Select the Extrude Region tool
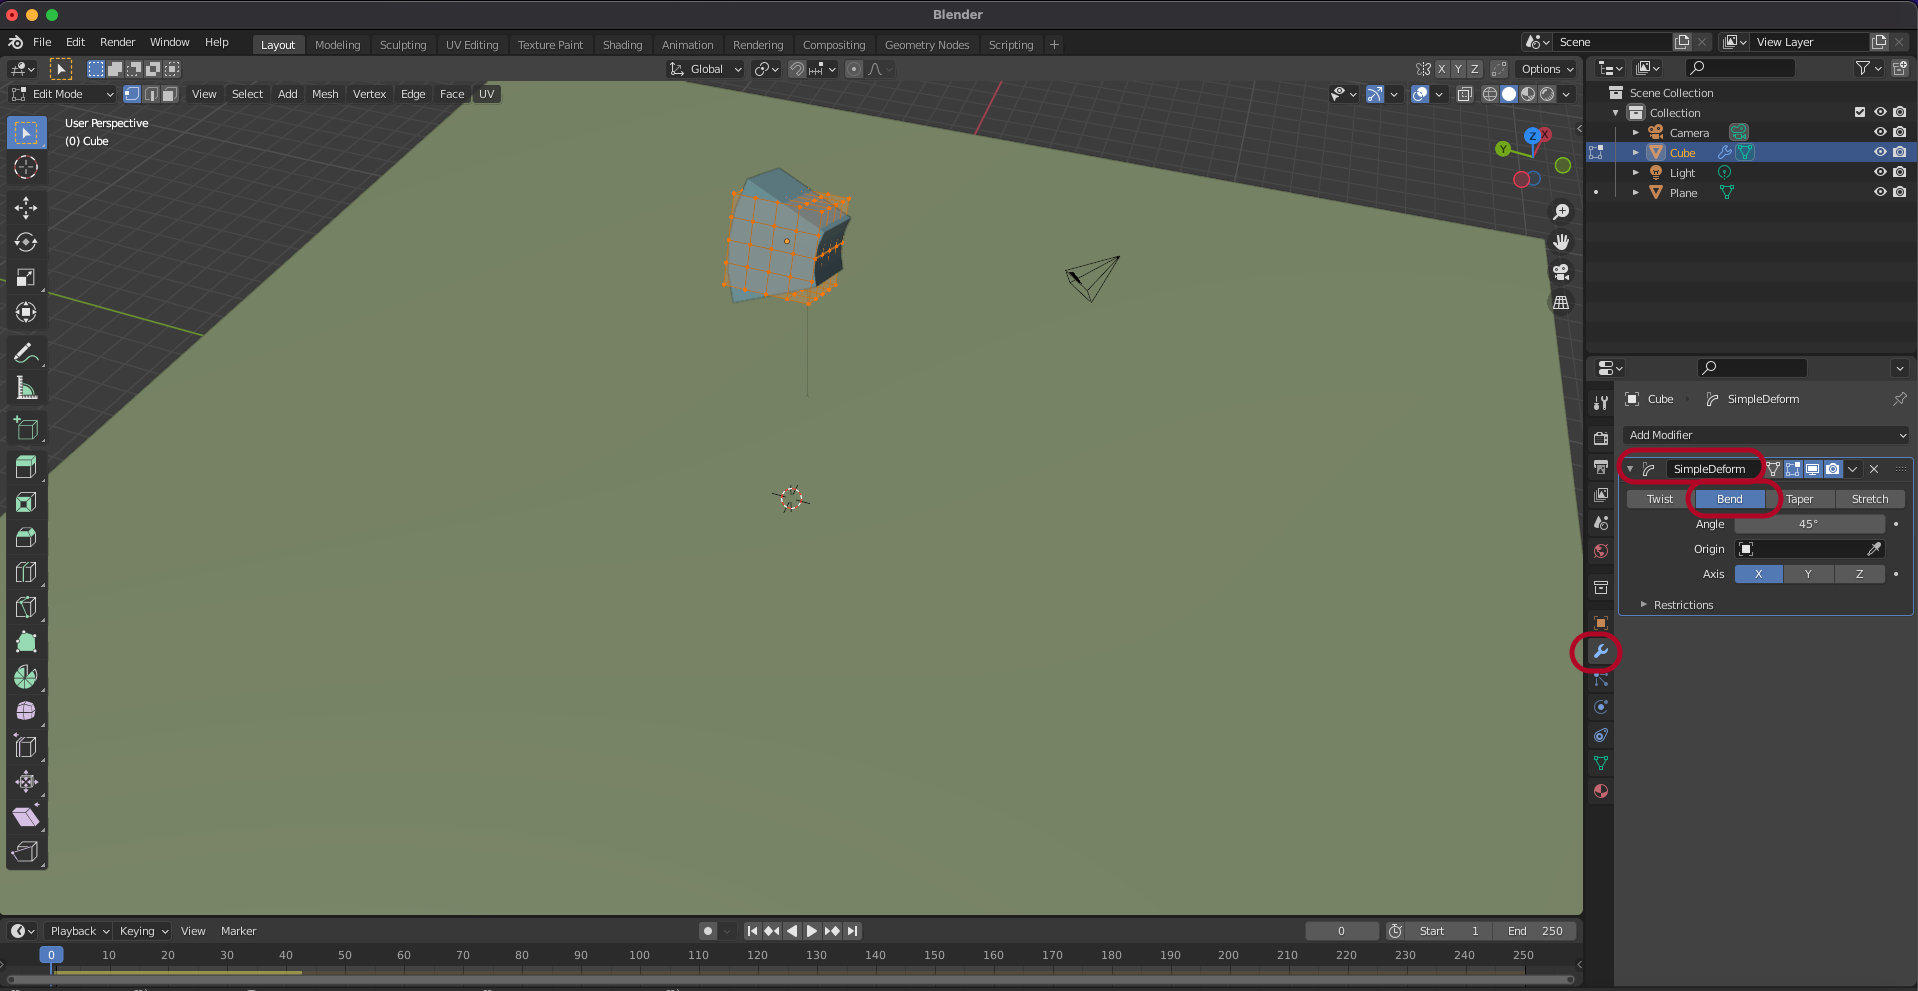The width and height of the screenshot is (1918, 991). (x=26, y=467)
